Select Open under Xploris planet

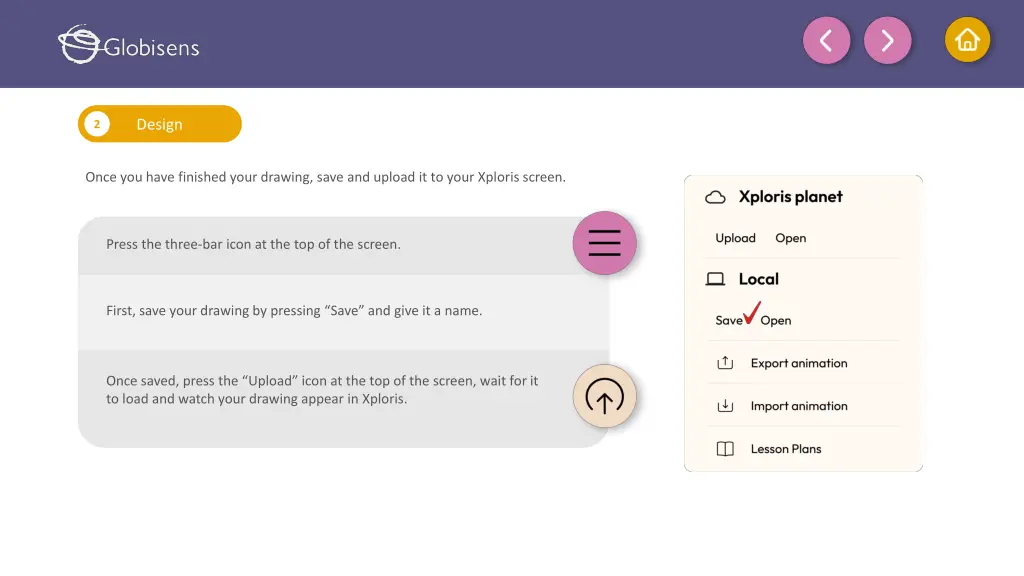790,238
